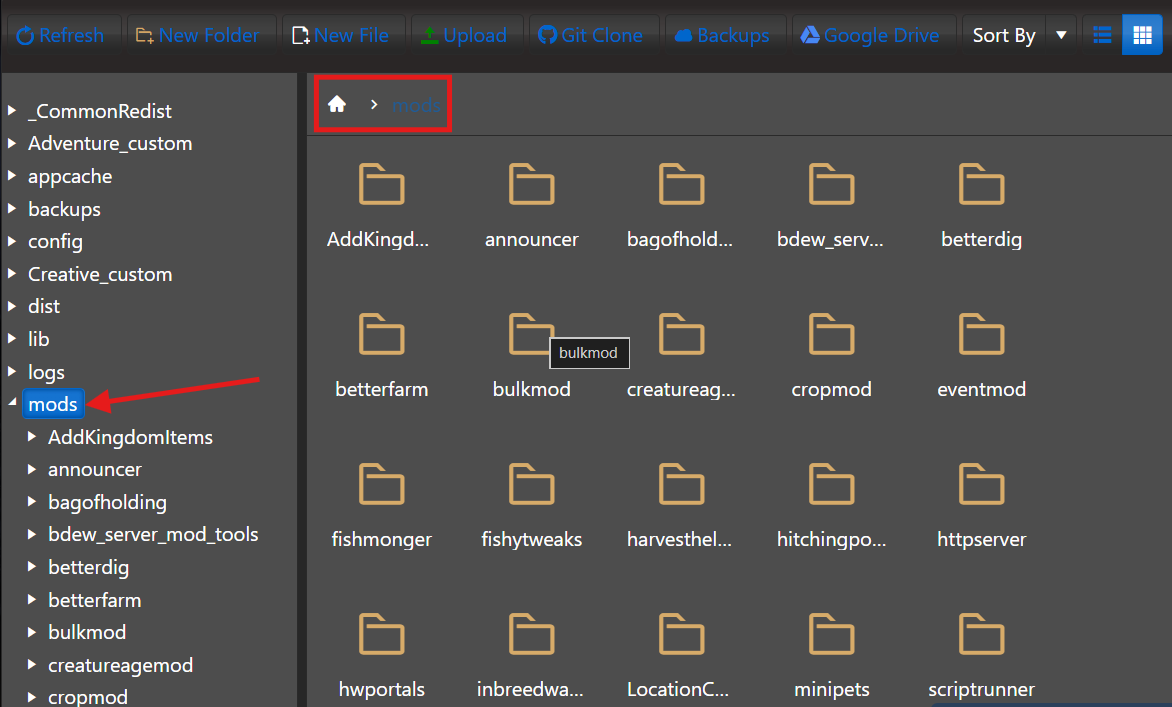Select cropmod in the folder tree
Screen dimensions: 1172x707
pyautogui.click(x=87, y=697)
